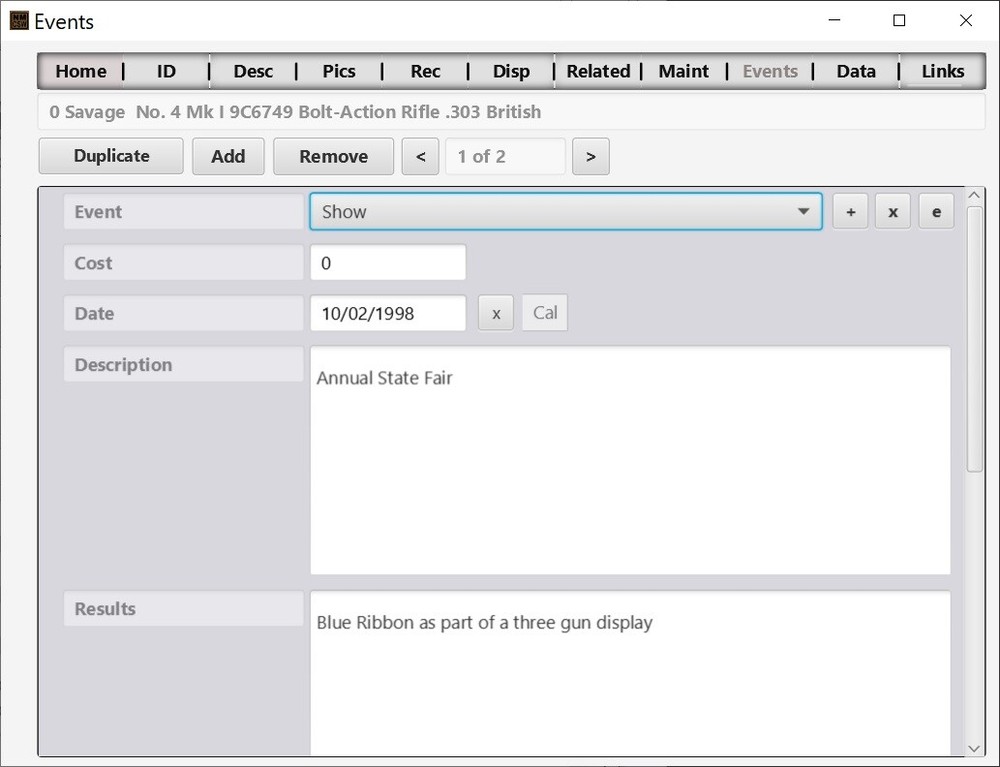This screenshot has height=767, width=1000.
Task: Duplicate the current event entry
Action: click(x=110, y=156)
